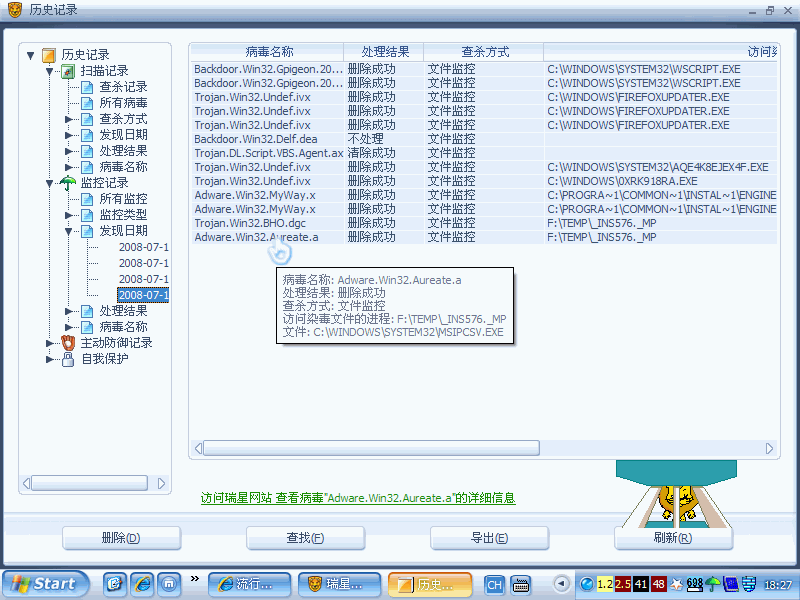
Task: Select the Backdoor.Win32.Delf.dea row
Action: (484, 139)
